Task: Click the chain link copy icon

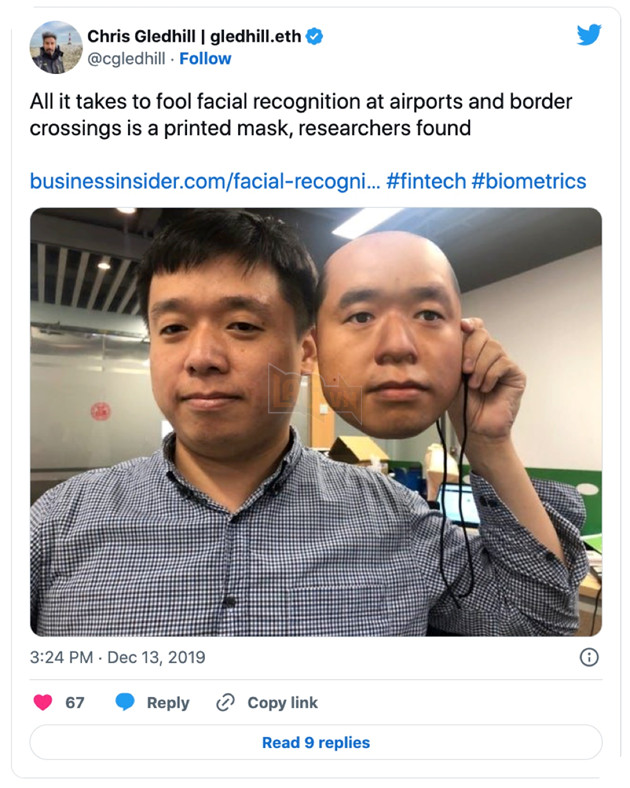Action: (225, 702)
